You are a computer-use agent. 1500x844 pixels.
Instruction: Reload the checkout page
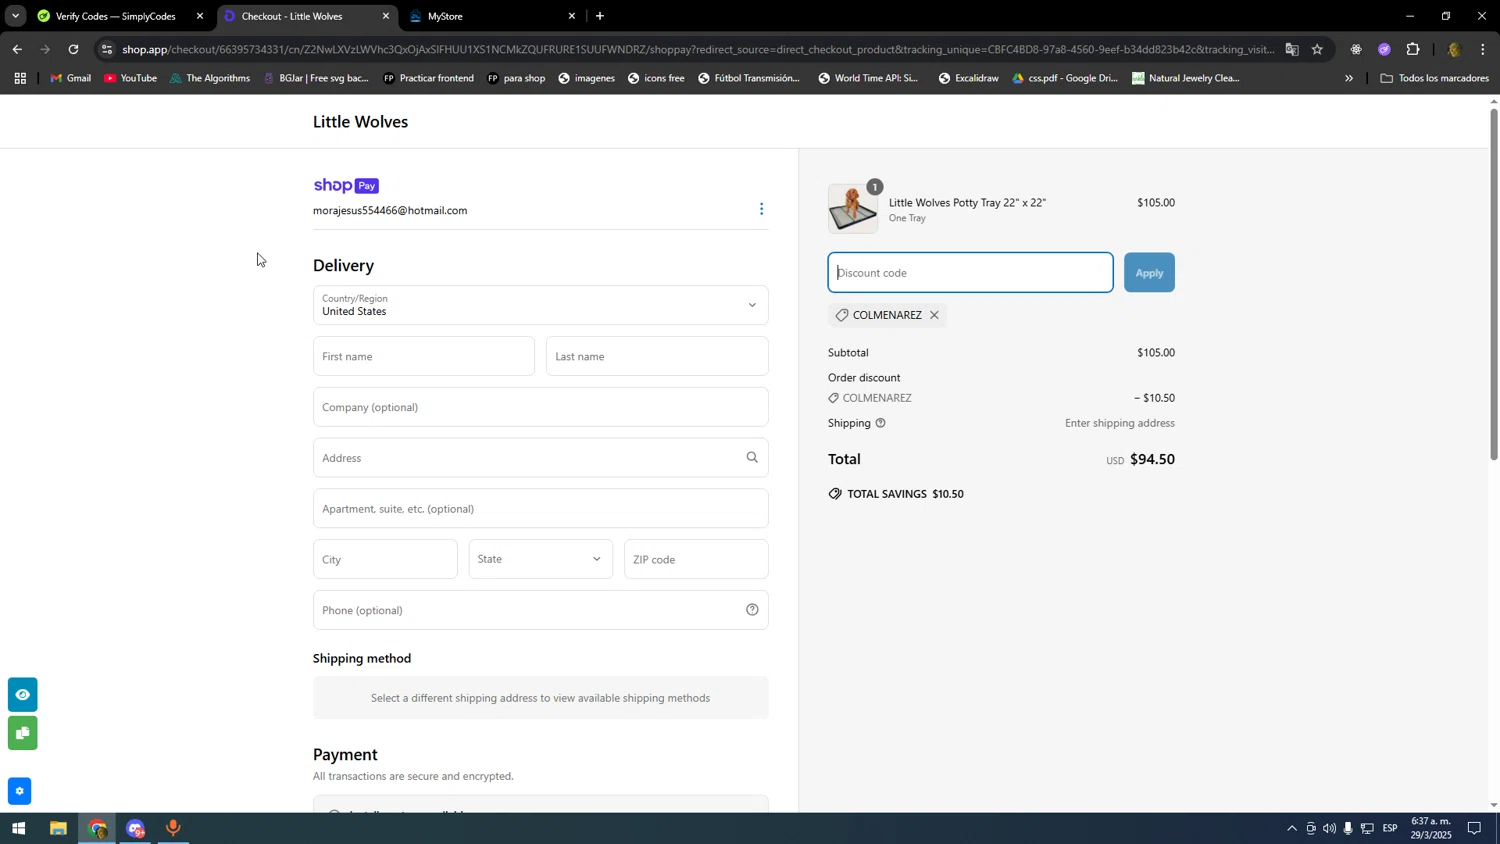(73, 49)
